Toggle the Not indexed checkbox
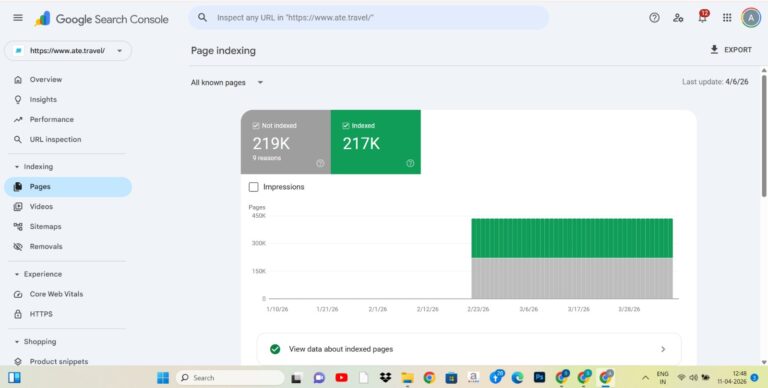The width and height of the screenshot is (768, 388). click(256, 125)
